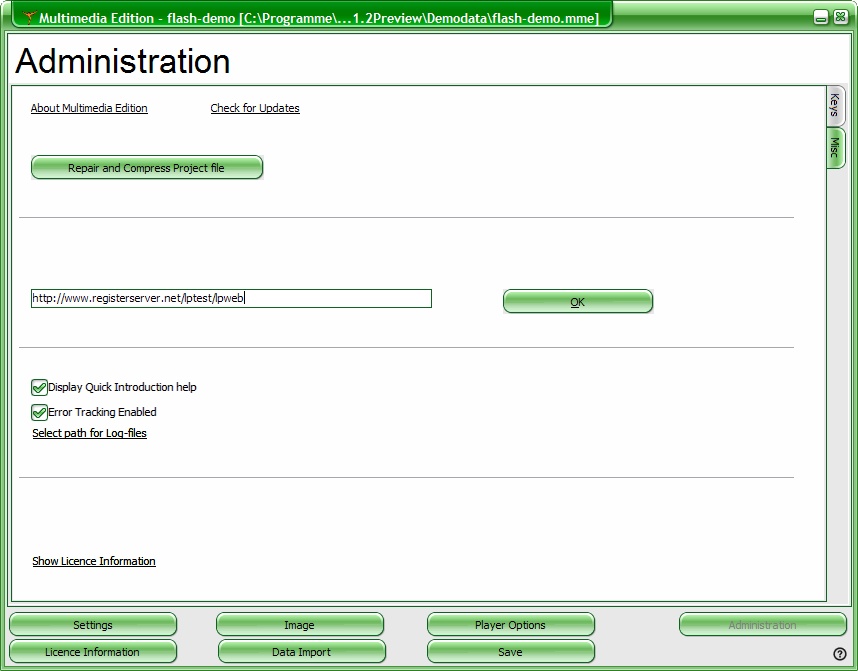Viewport: 858px width, 671px height.
Task: Click the app icon in title bar
Action: pyautogui.click(x=29, y=18)
